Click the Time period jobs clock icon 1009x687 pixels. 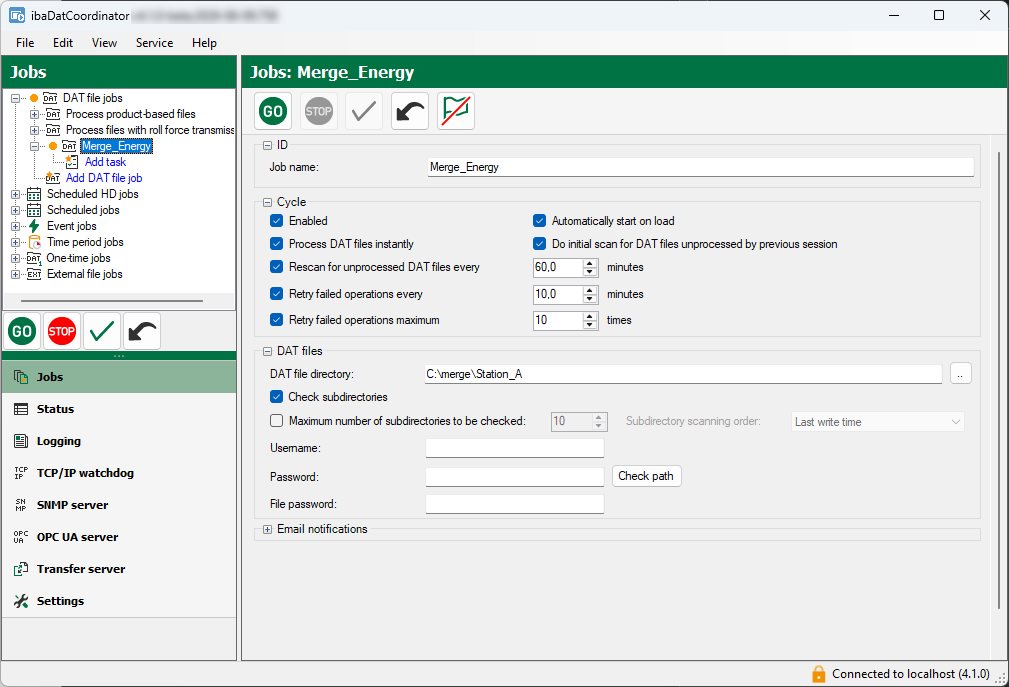point(35,242)
